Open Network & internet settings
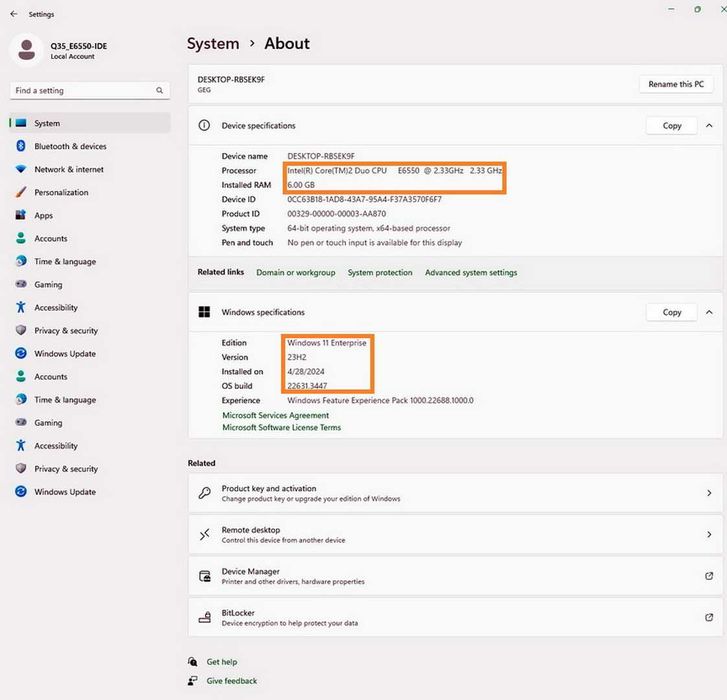Image resolution: width=727 pixels, height=700 pixels. click(68, 169)
